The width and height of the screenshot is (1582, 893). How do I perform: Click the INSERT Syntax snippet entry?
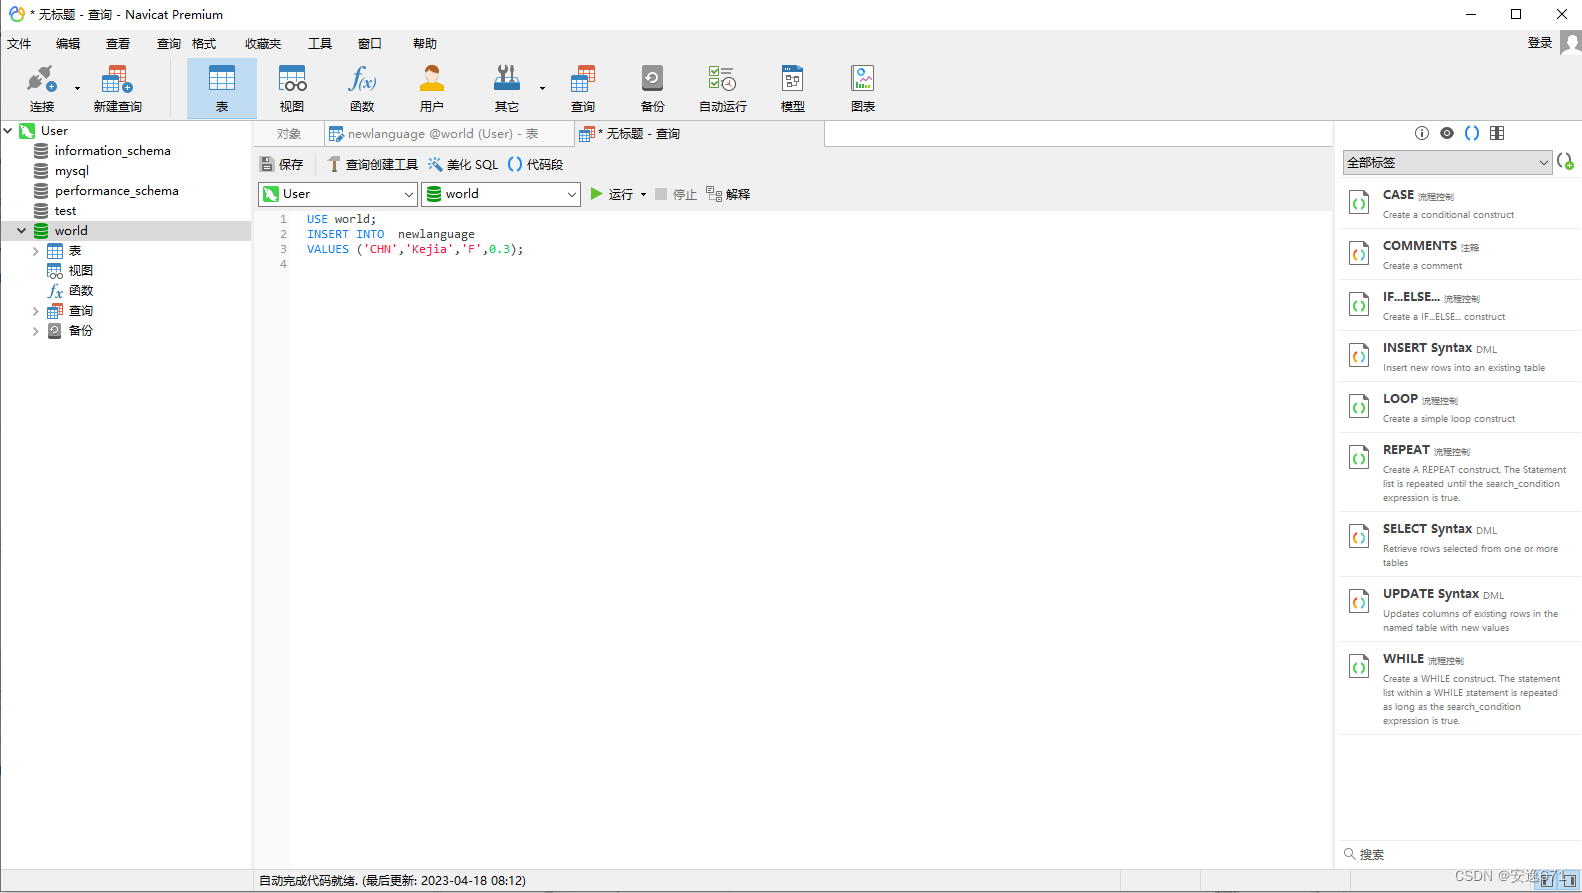(1459, 357)
